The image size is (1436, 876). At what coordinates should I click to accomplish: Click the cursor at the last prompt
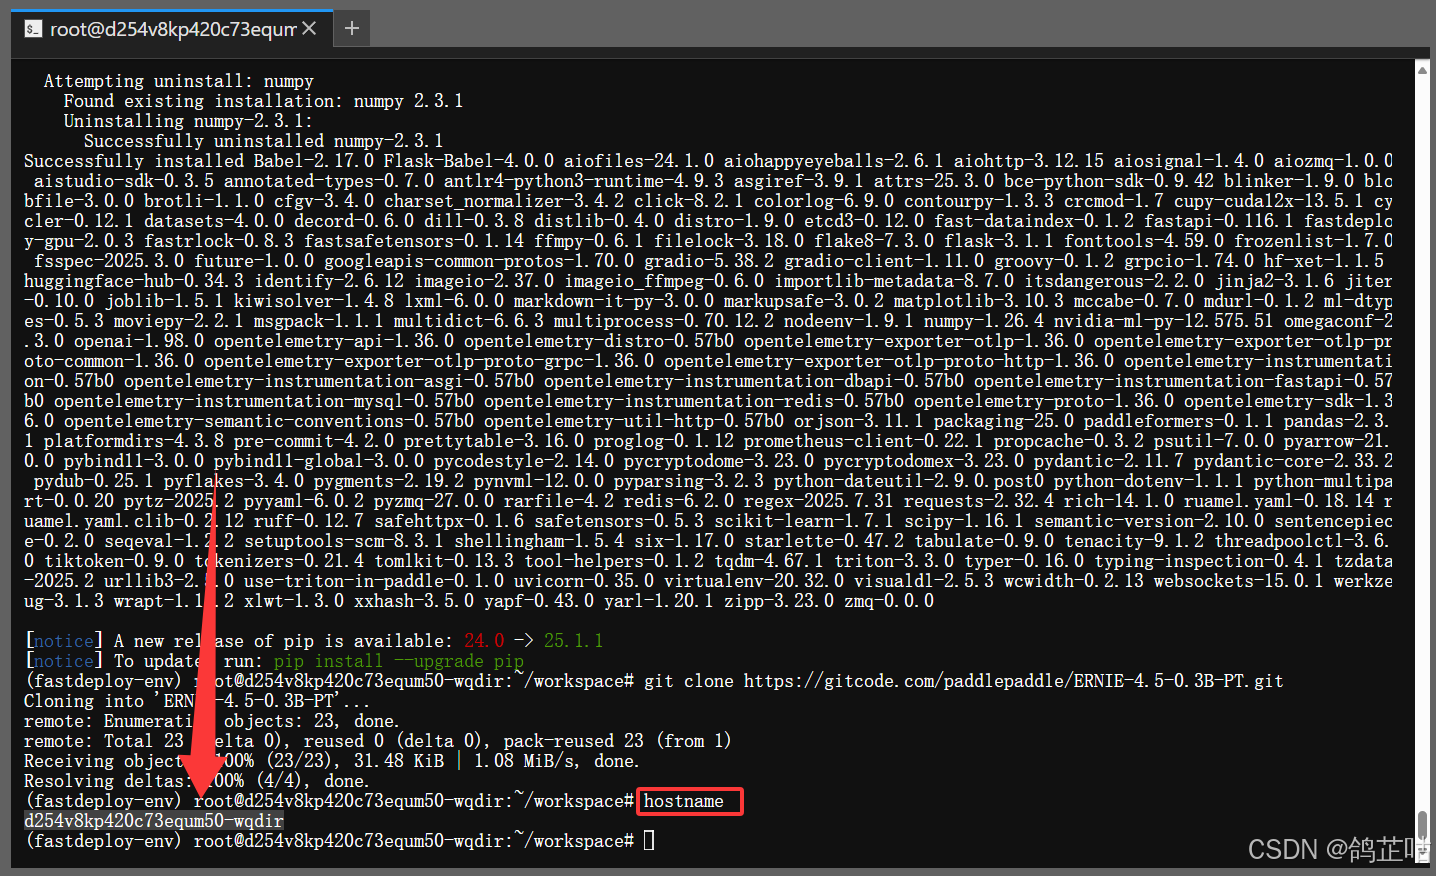tap(649, 841)
